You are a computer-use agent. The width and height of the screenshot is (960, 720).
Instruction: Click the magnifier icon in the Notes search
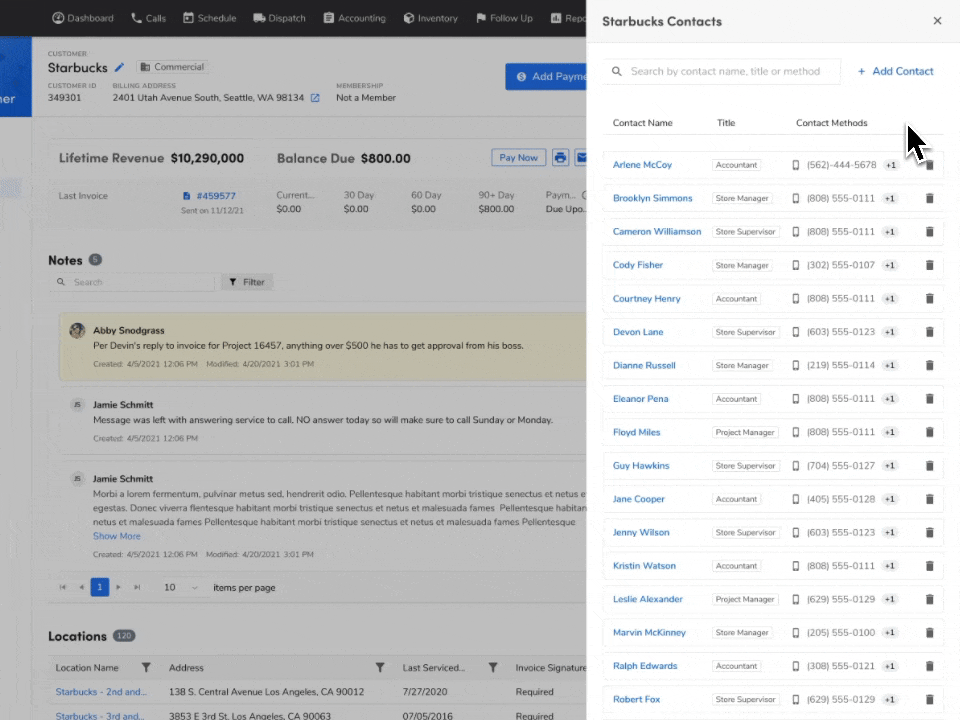coord(62,282)
